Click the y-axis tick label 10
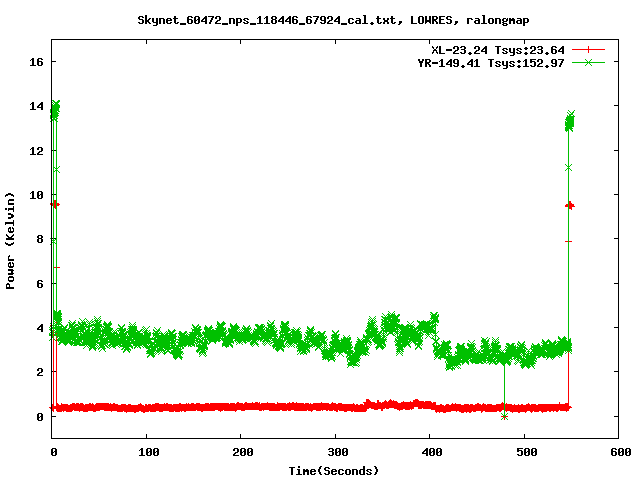The width and height of the screenshot is (640, 480). (x=36, y=195)
